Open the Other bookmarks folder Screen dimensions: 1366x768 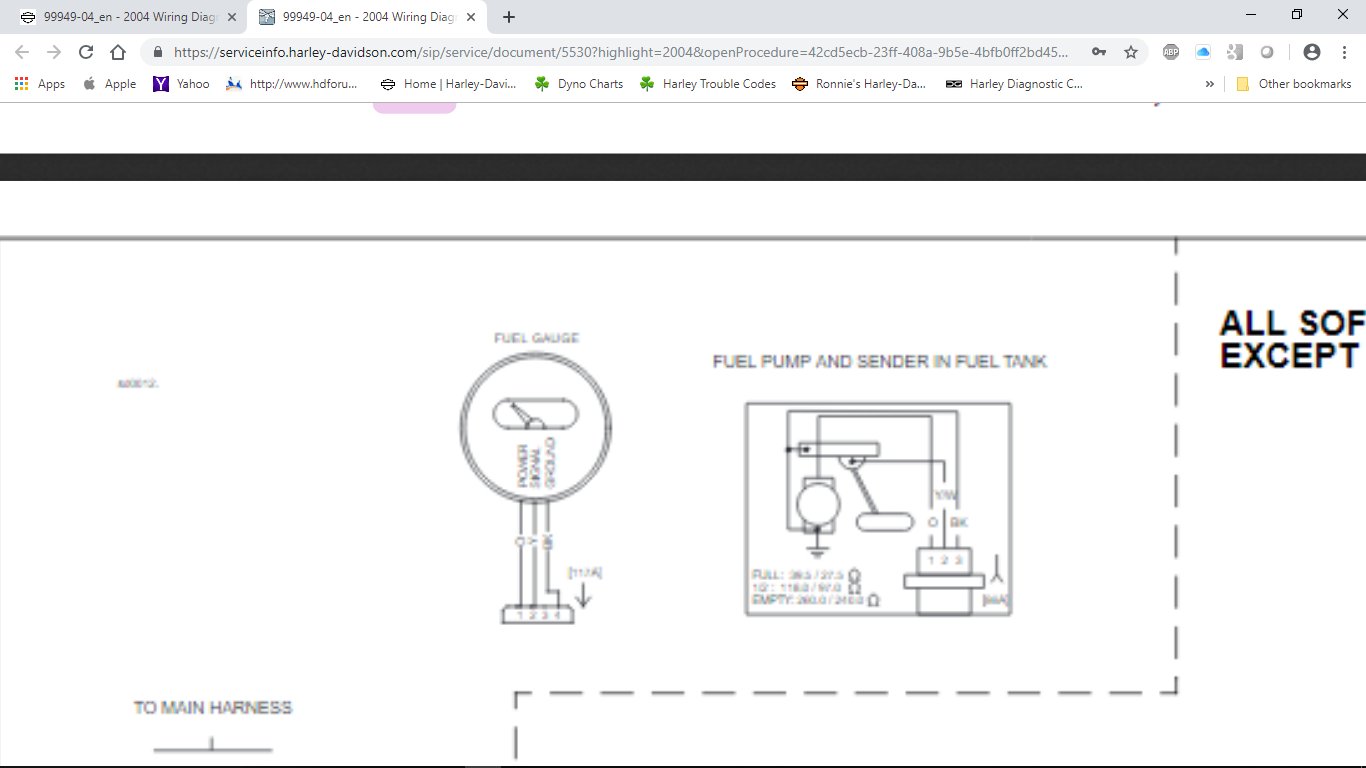tap(1294, 84)
